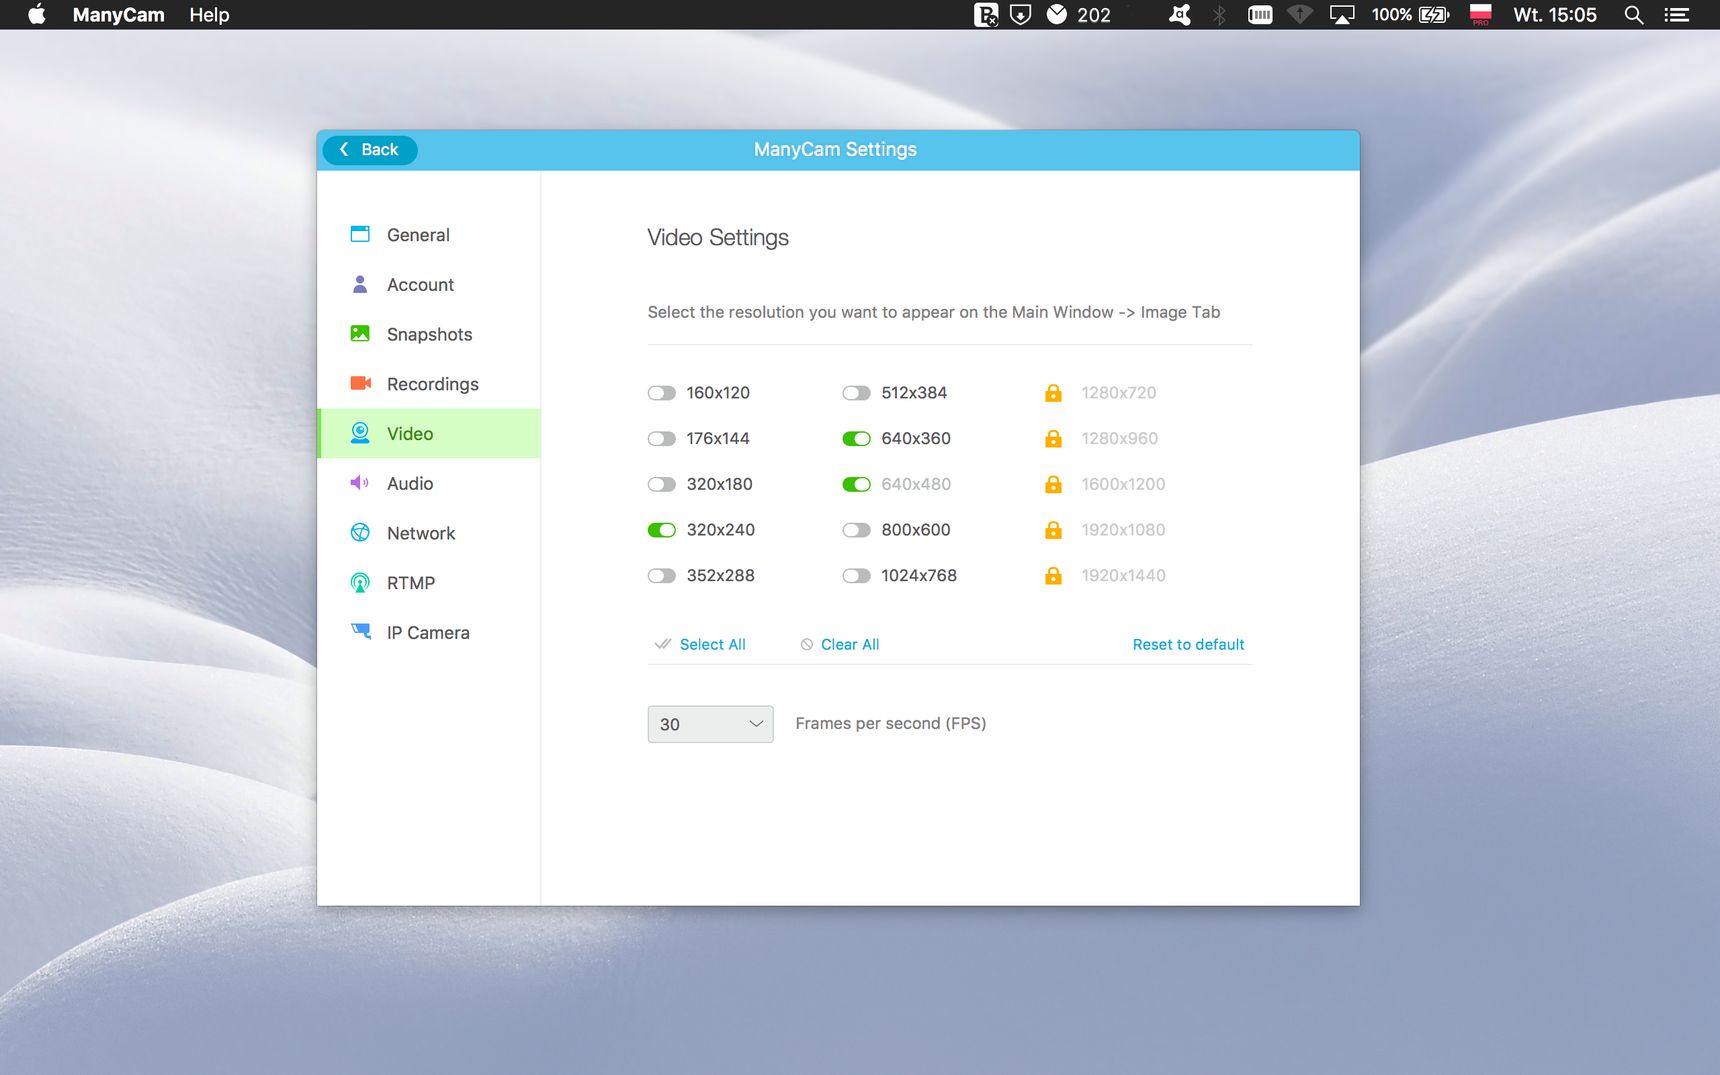This screenshot has height=1075, width=1720.
Task: Click the locked 1920x1080 resolution label
Action: 1123,530
